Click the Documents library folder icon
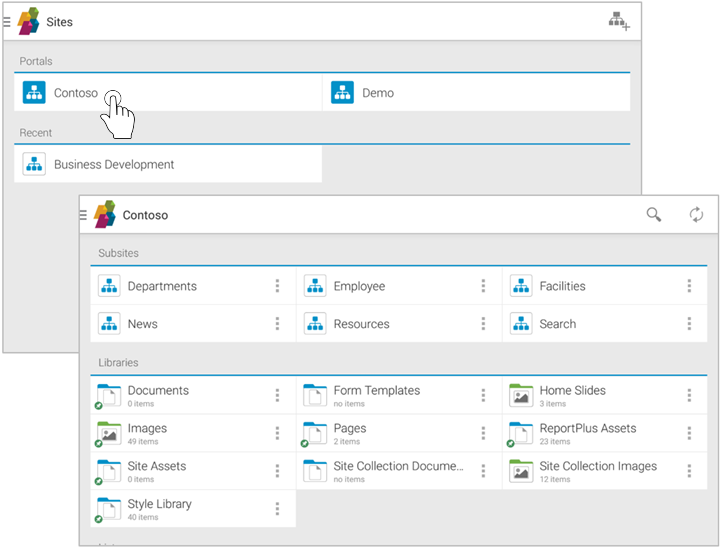Image resolution: width=720 pixels, height=548 pixels. 108,396
